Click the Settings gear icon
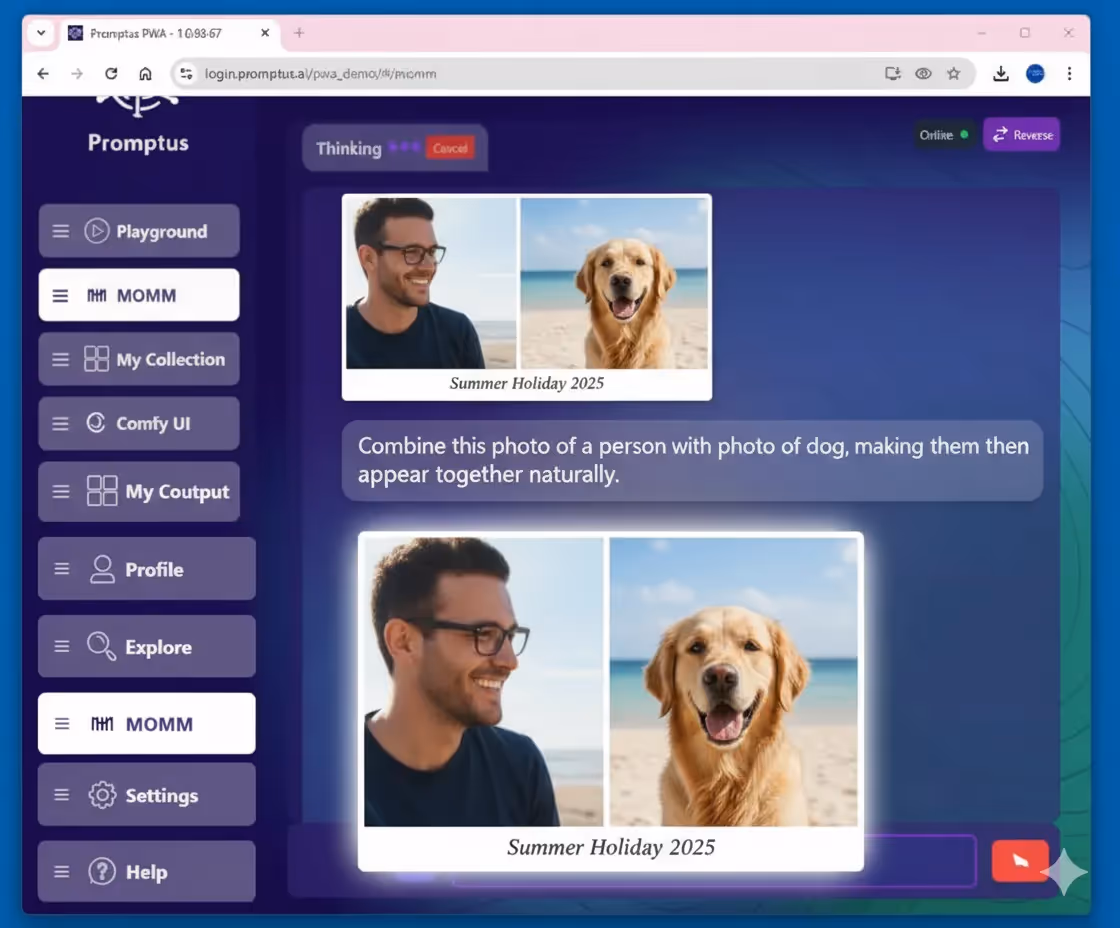The height and width of the screenshot is (928, 1120). 102,794
